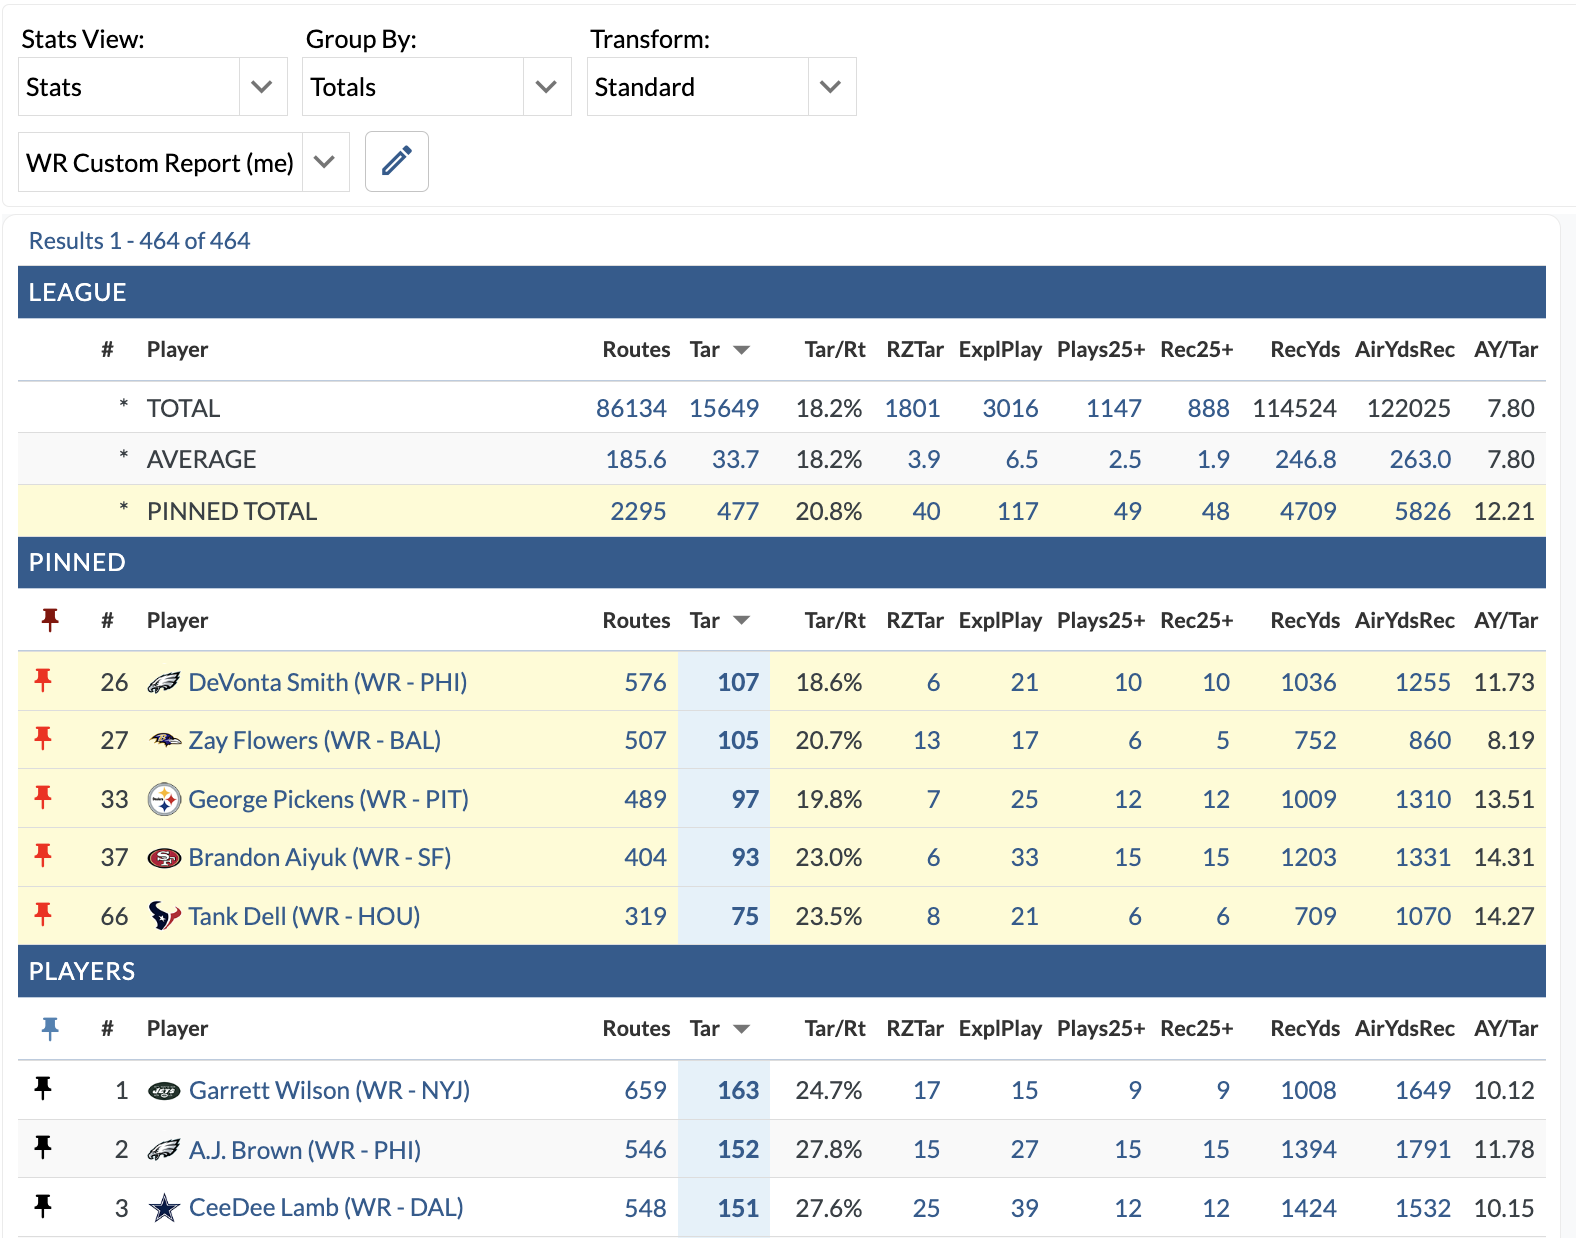1576x1238 pixels.
Task: Open CeeDee Lamb player page
Action: (326, 1208)
